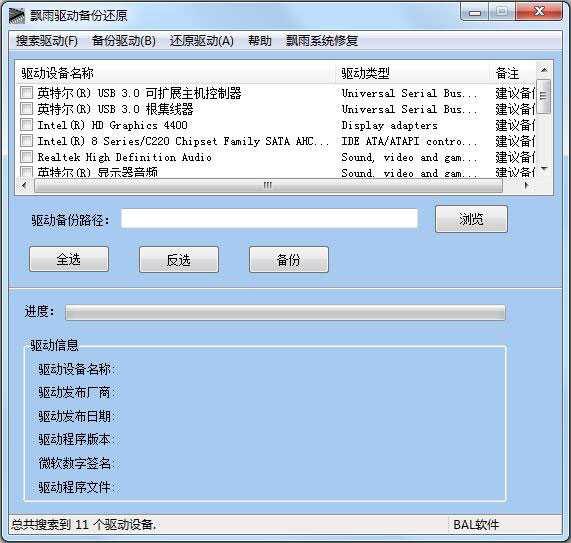Close the 飘雨驱动备份还原 window
This screenshot has height=543, width=571.
(539, 12)
